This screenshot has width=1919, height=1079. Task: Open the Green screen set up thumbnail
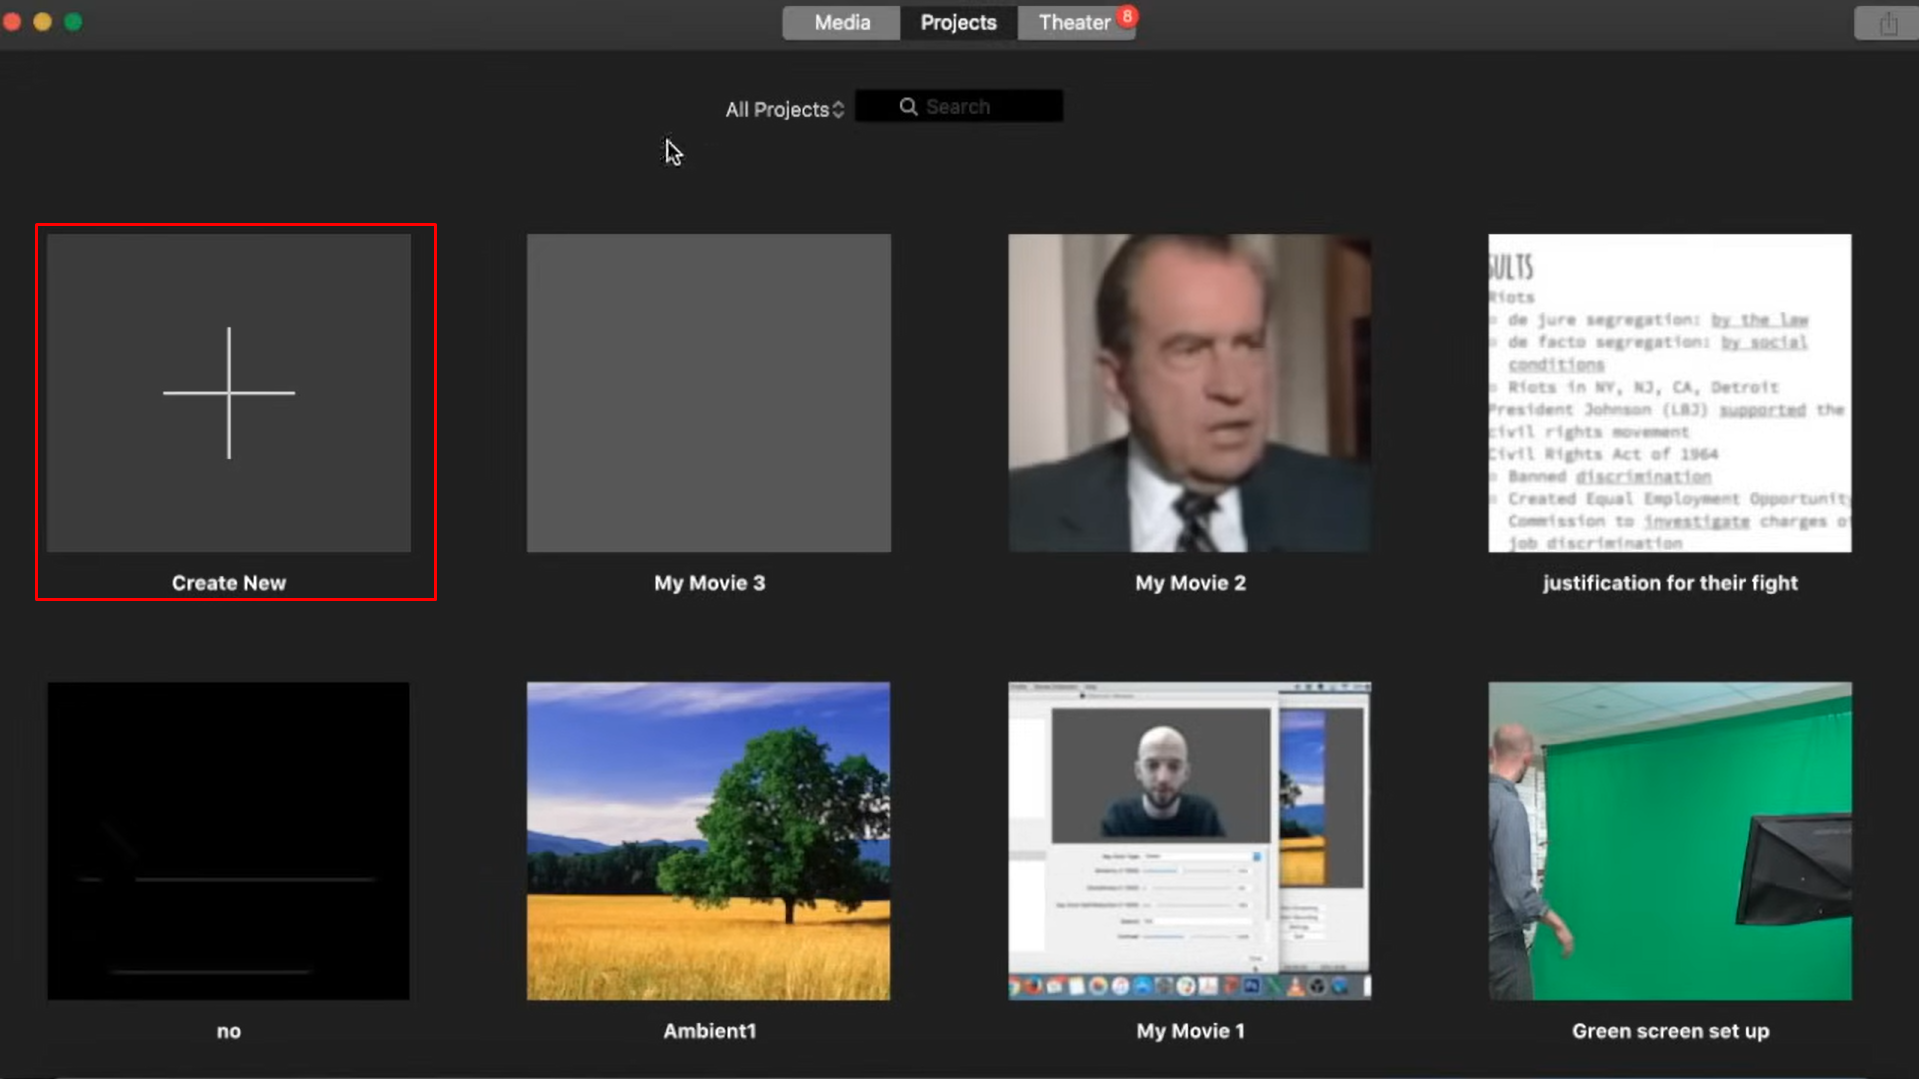[1669, 841]
